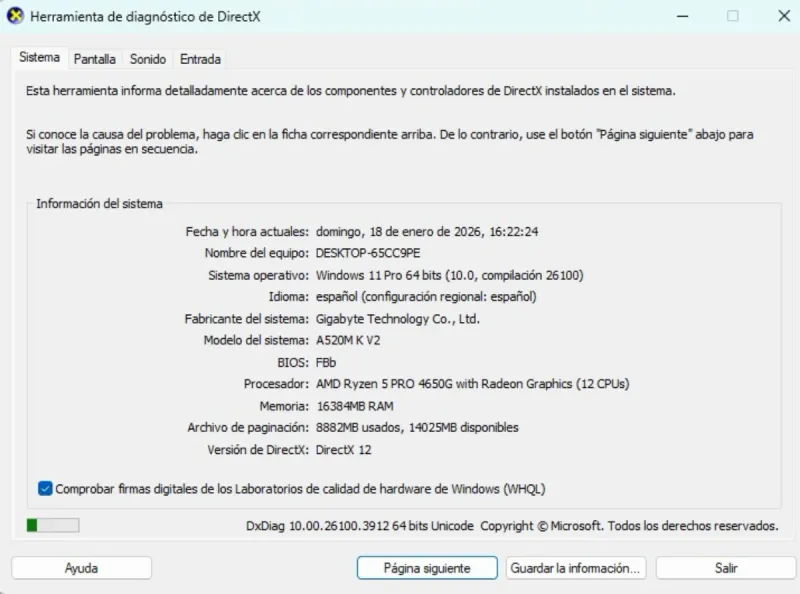Click the Windows 11 Pro 64 bits value
Image resolution: width=800 pixels, height=594 pixels.
[449, 275]
